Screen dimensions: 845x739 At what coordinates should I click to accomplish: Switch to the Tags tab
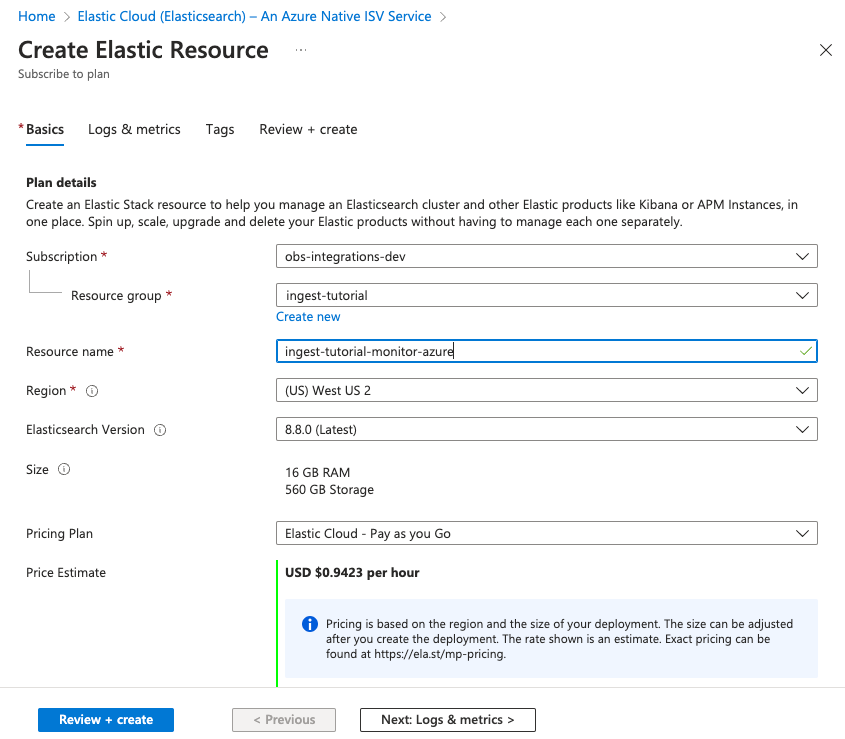219,129
